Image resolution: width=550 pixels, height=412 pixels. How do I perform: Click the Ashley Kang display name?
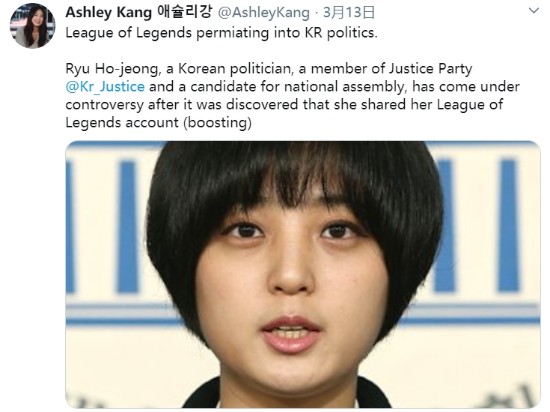(x=108, y=12)
